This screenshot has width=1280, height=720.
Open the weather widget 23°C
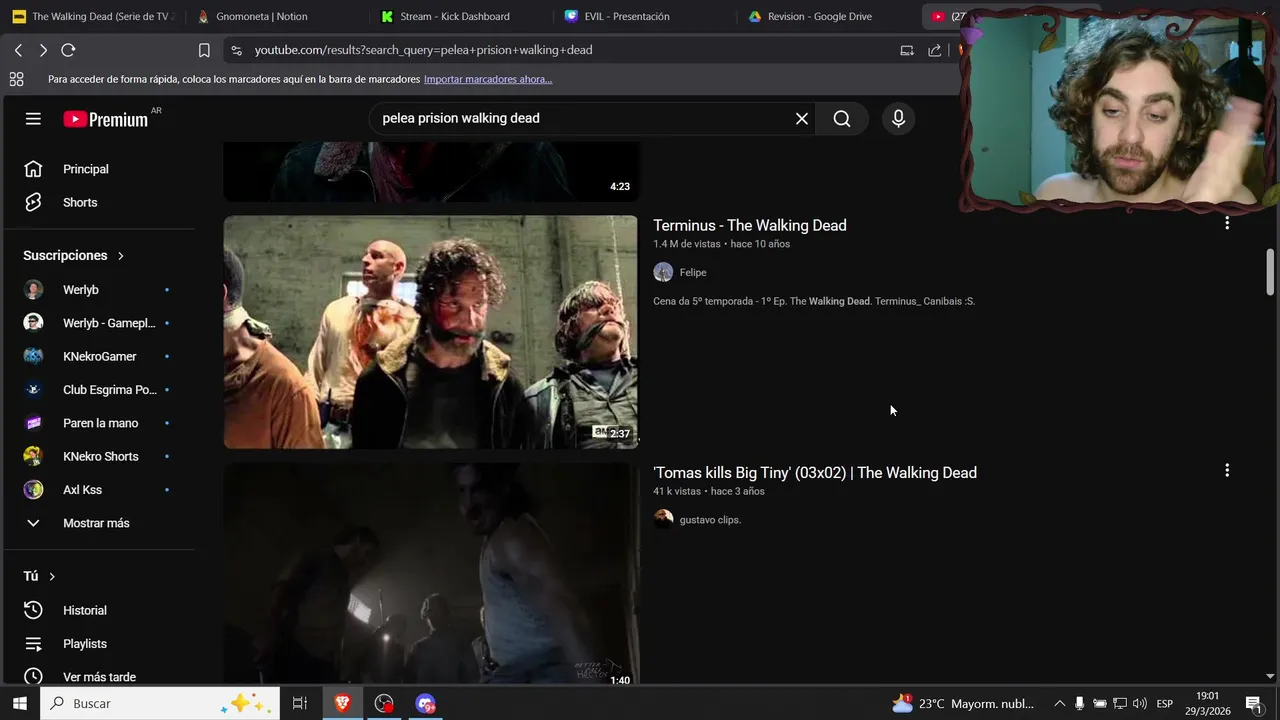tap(963, 704)
